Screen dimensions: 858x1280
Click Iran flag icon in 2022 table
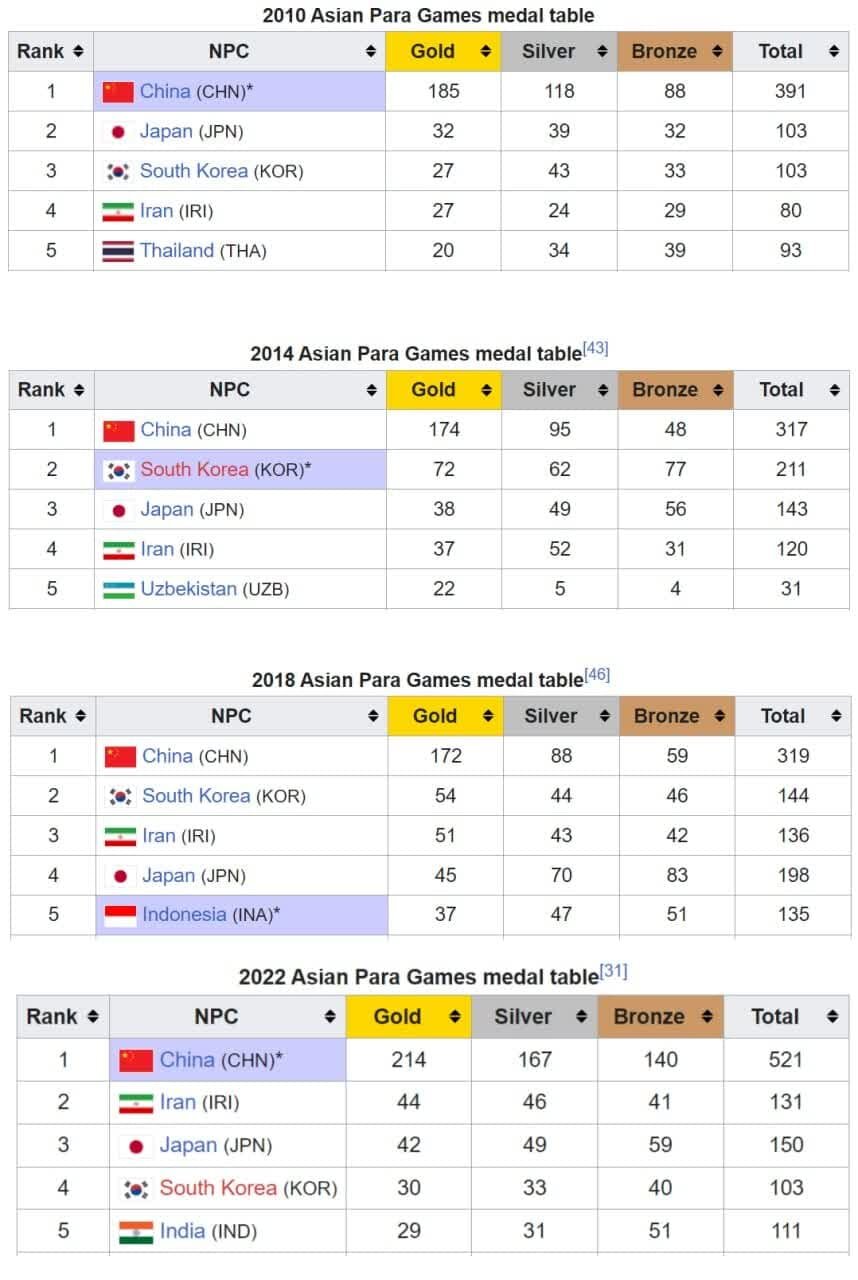coord(136,1103)
